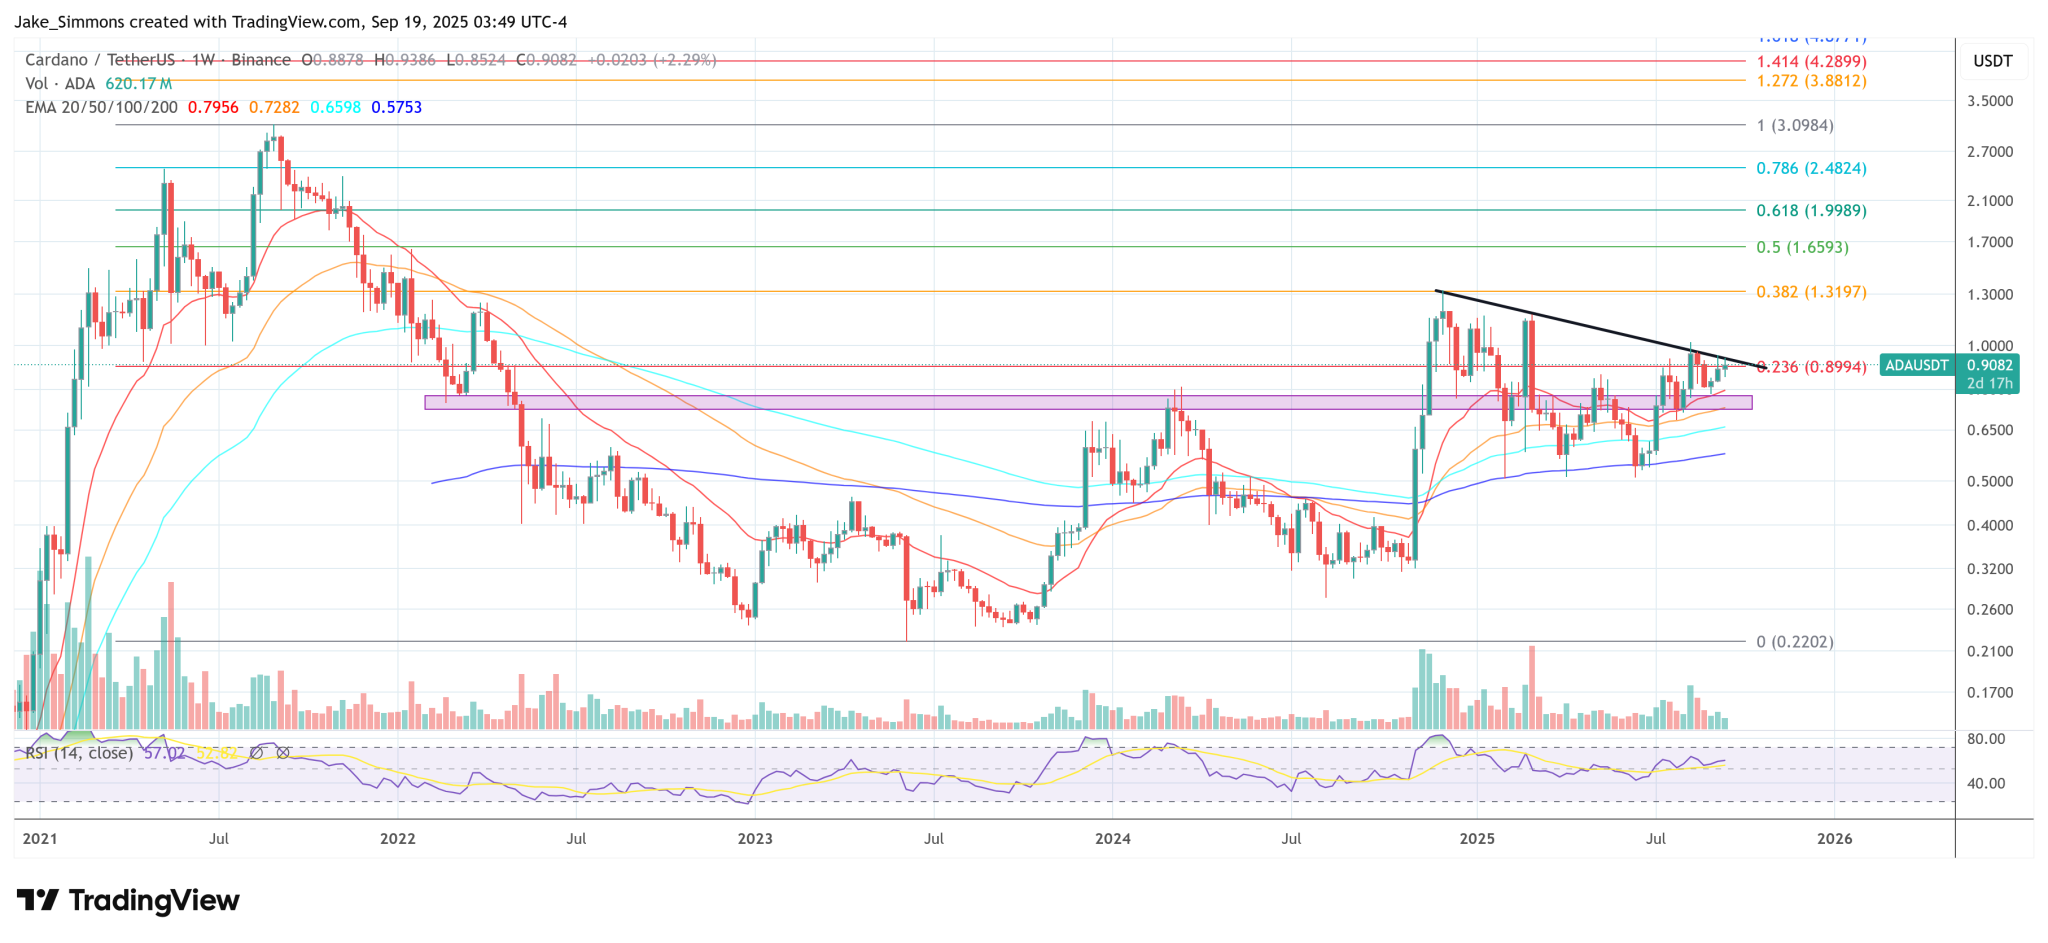Screen dimensions: 2048x943
Task: Click the 0 (0.2202) Fibonacci base label
Action: pos(1795,642)
